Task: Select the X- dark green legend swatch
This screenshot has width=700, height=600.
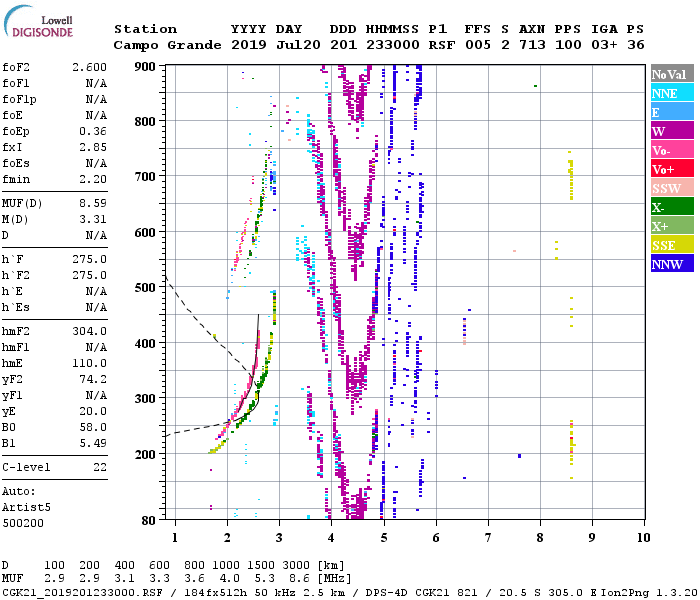Action: [x=672, y=207]
